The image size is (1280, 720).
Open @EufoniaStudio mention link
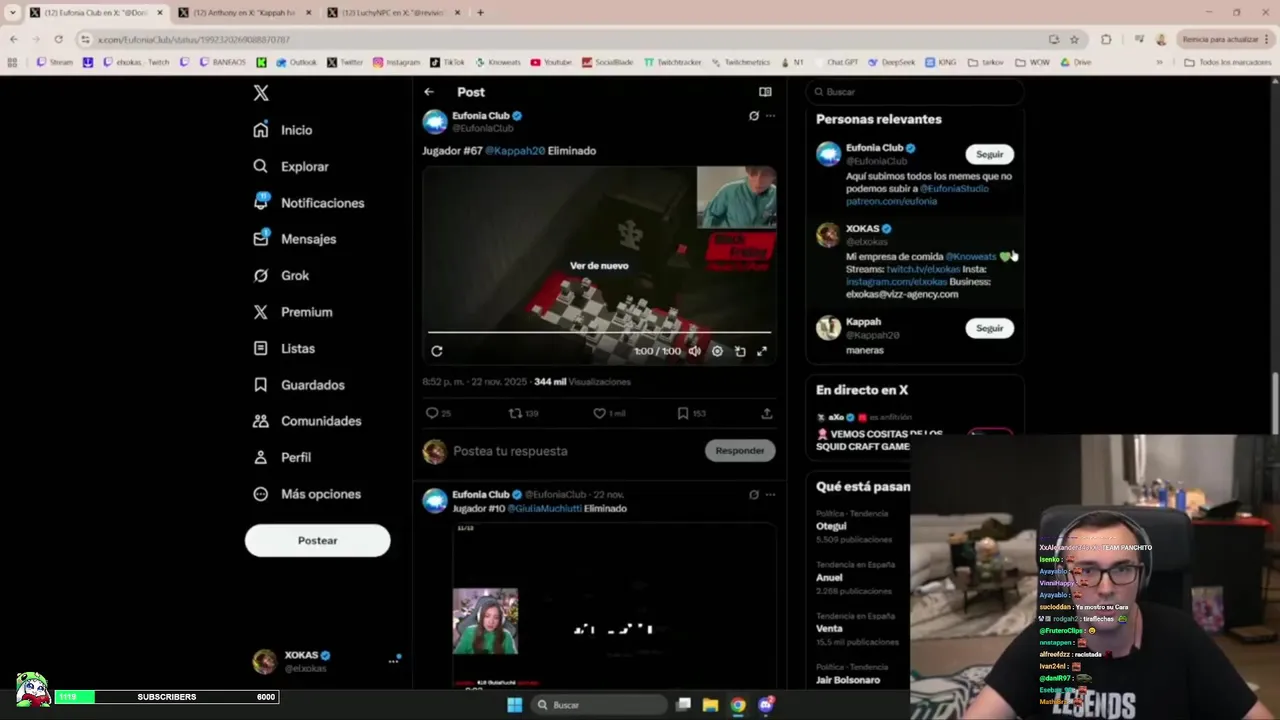tap(954, 189)
